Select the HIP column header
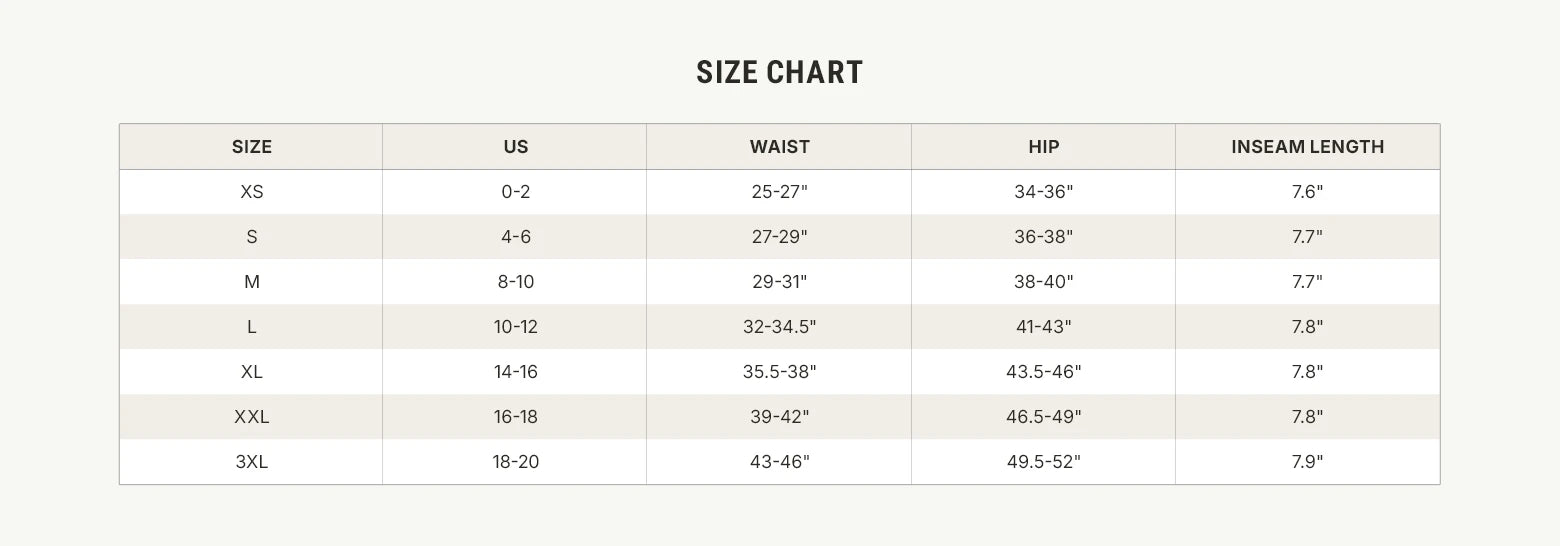Viewport: 1560px width, 546px height. 1043,147
